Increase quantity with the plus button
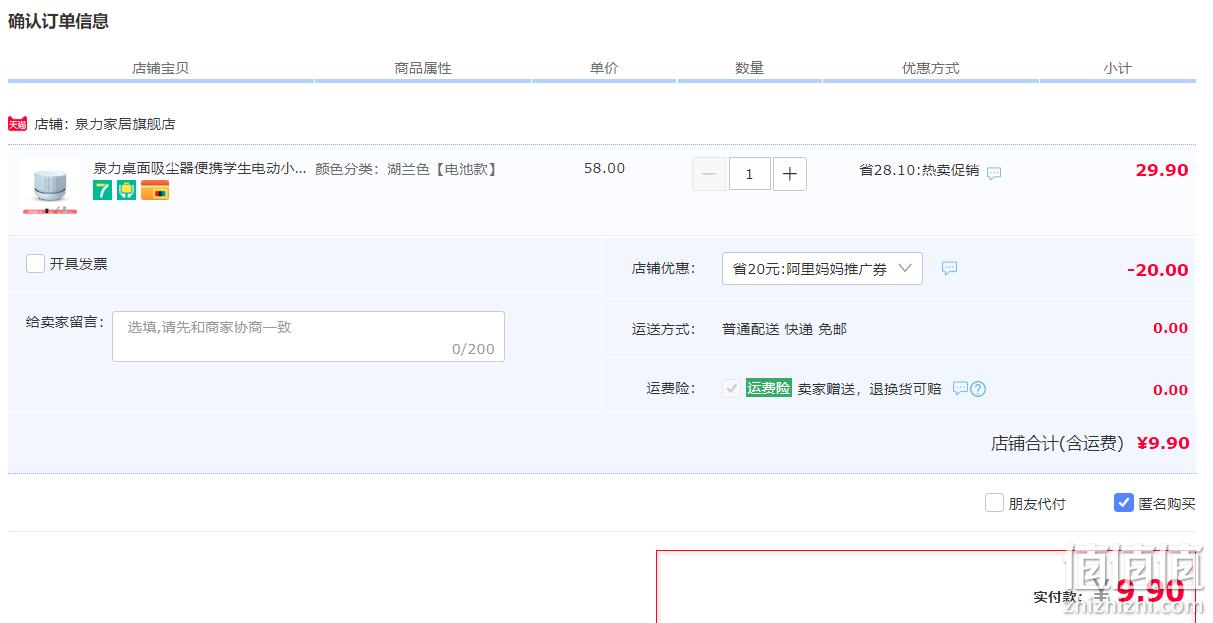1213x623 pixels. coord(790,174)
